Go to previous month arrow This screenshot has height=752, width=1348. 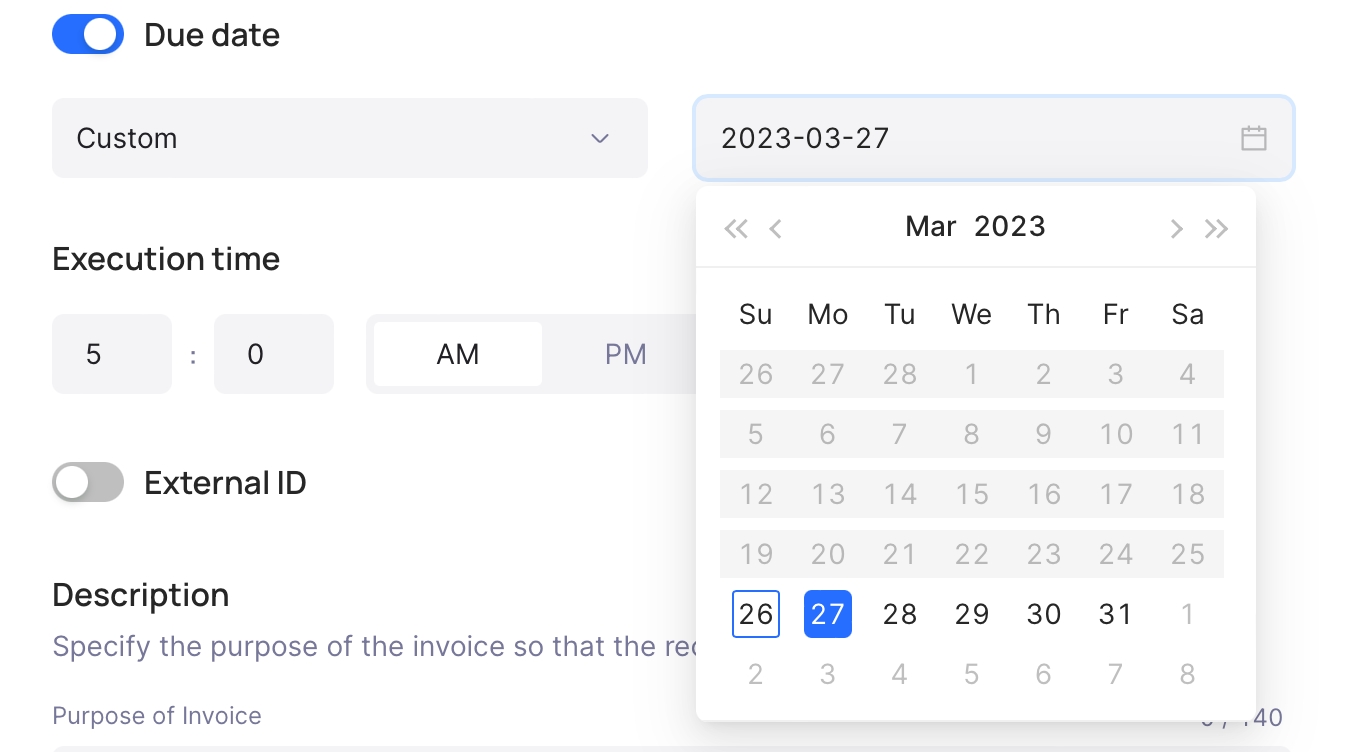coord(775,229)
